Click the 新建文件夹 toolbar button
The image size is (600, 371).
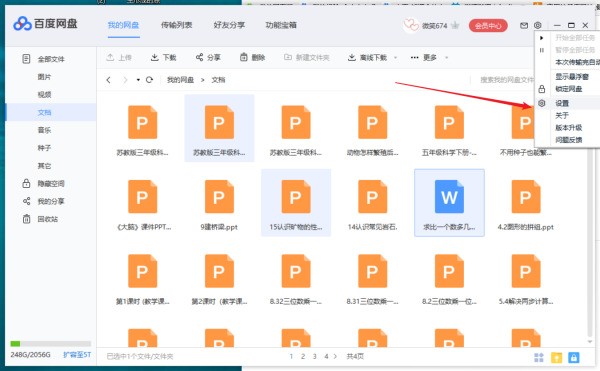coord(307,57)
